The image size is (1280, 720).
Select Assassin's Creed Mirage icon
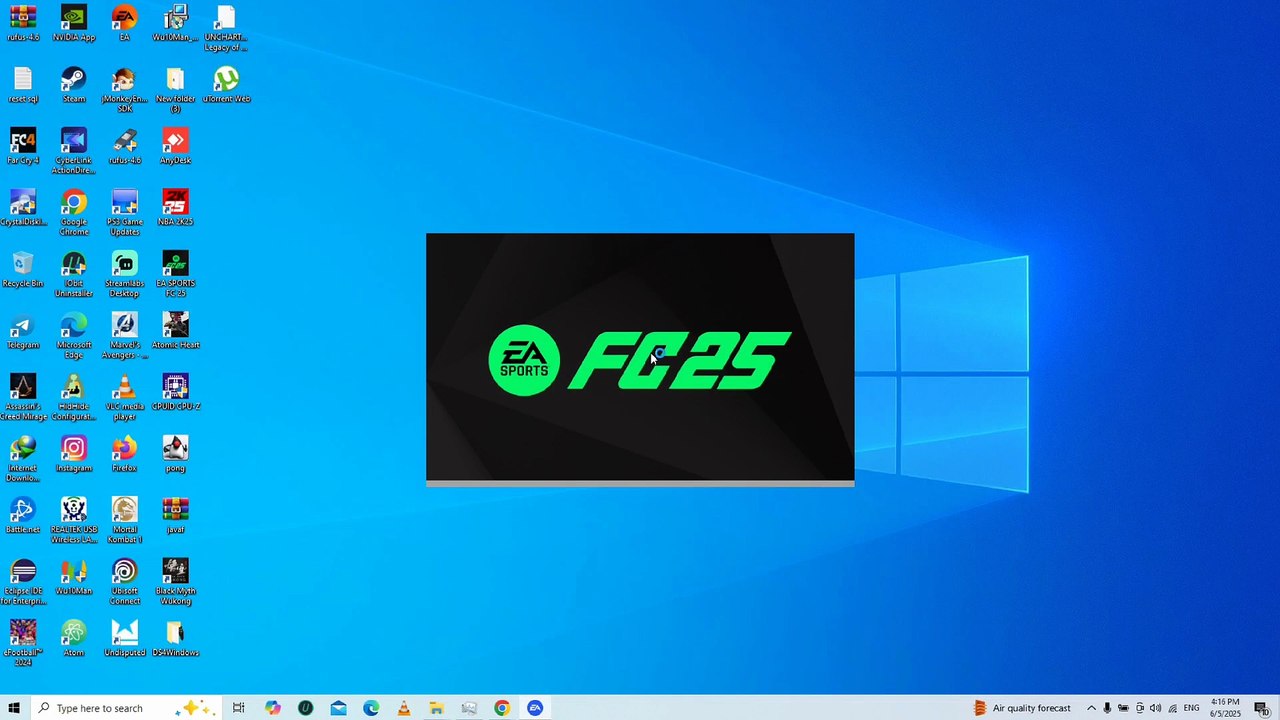click(x=23, y=398)
